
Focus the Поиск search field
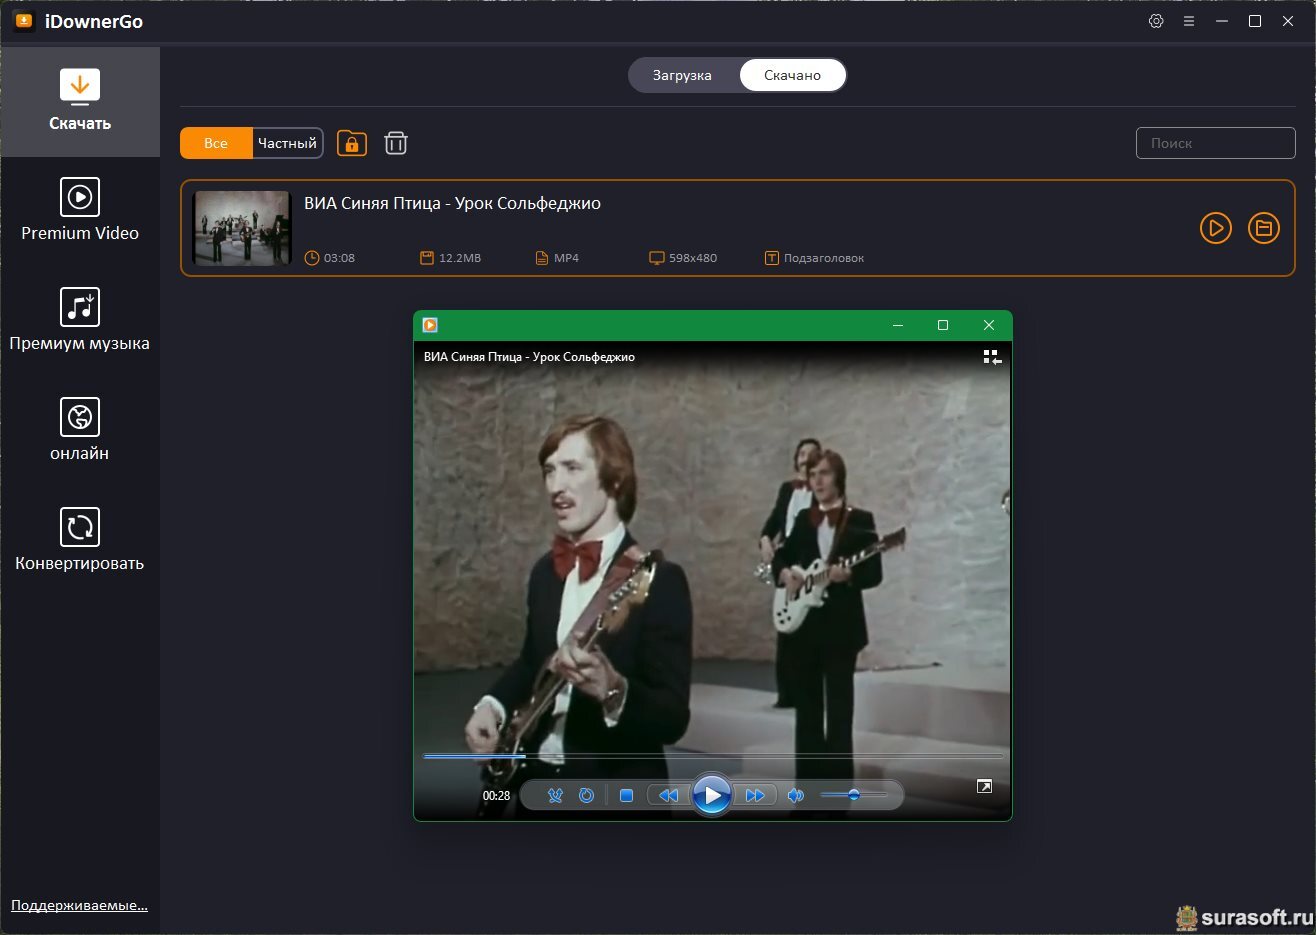(x=1215, y=143)
